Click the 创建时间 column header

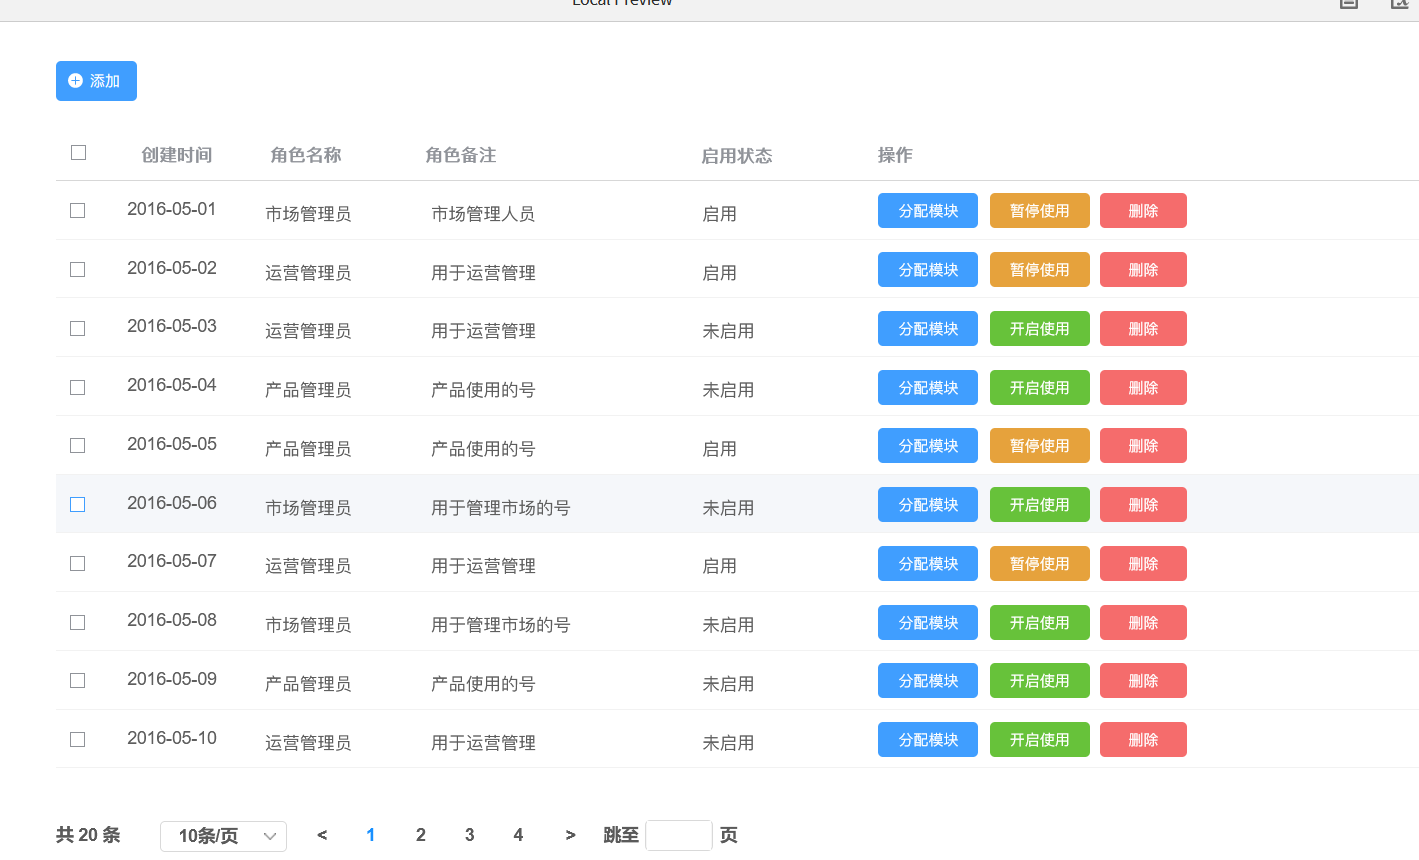177,155
